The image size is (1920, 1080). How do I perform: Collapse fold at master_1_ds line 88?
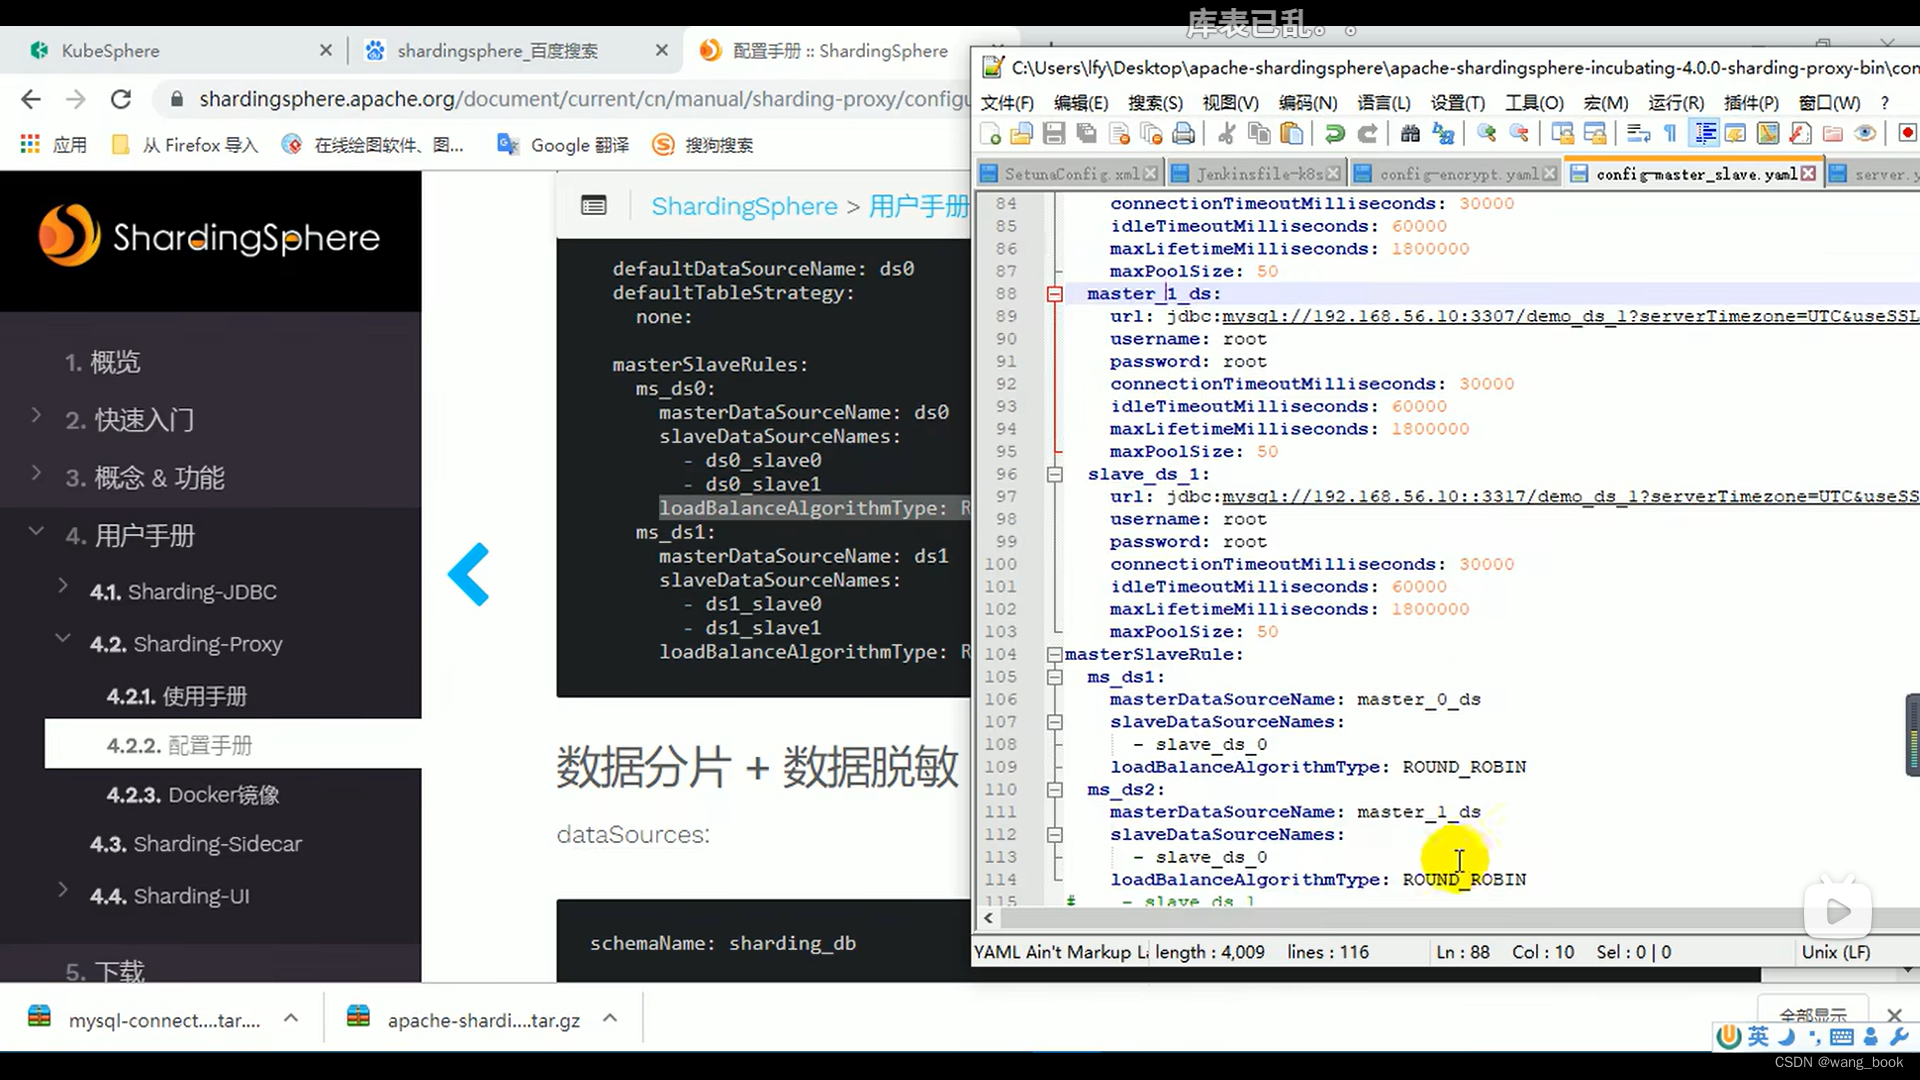click(x=1054, y=294)
